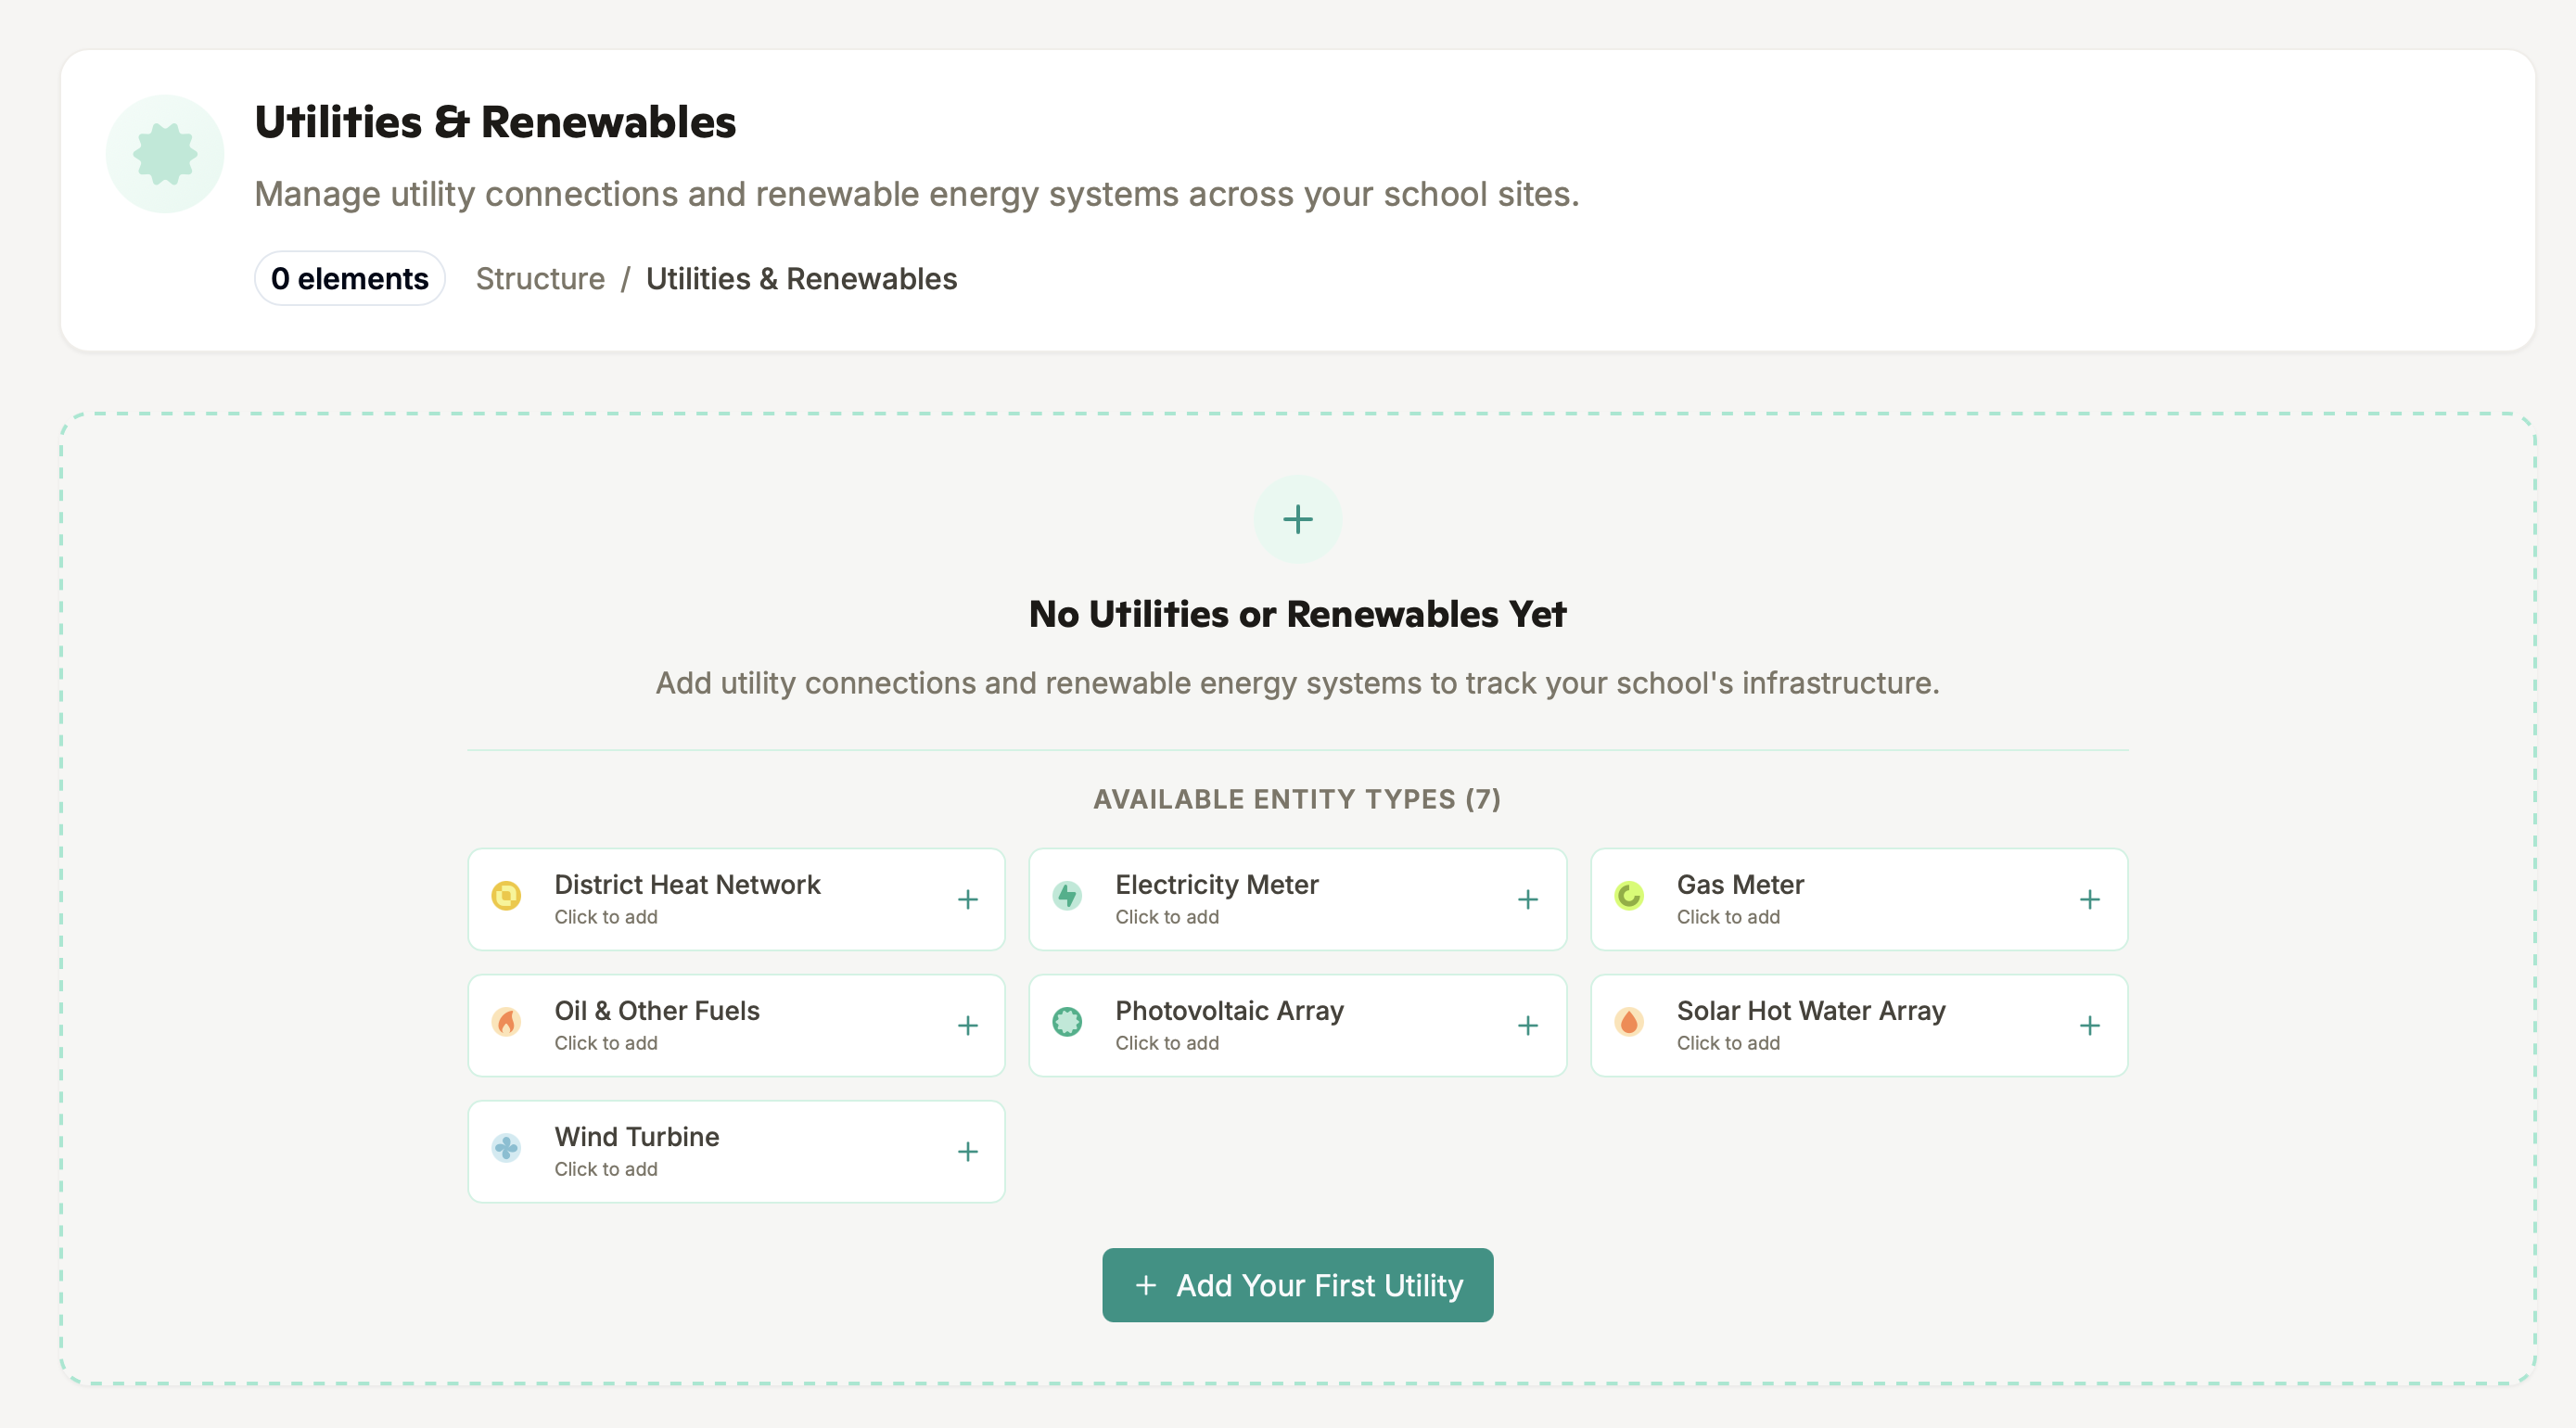Click the Utilities & Renewables header badge icon
This screenshot has height=1428, width=2576.
point(165,154)
